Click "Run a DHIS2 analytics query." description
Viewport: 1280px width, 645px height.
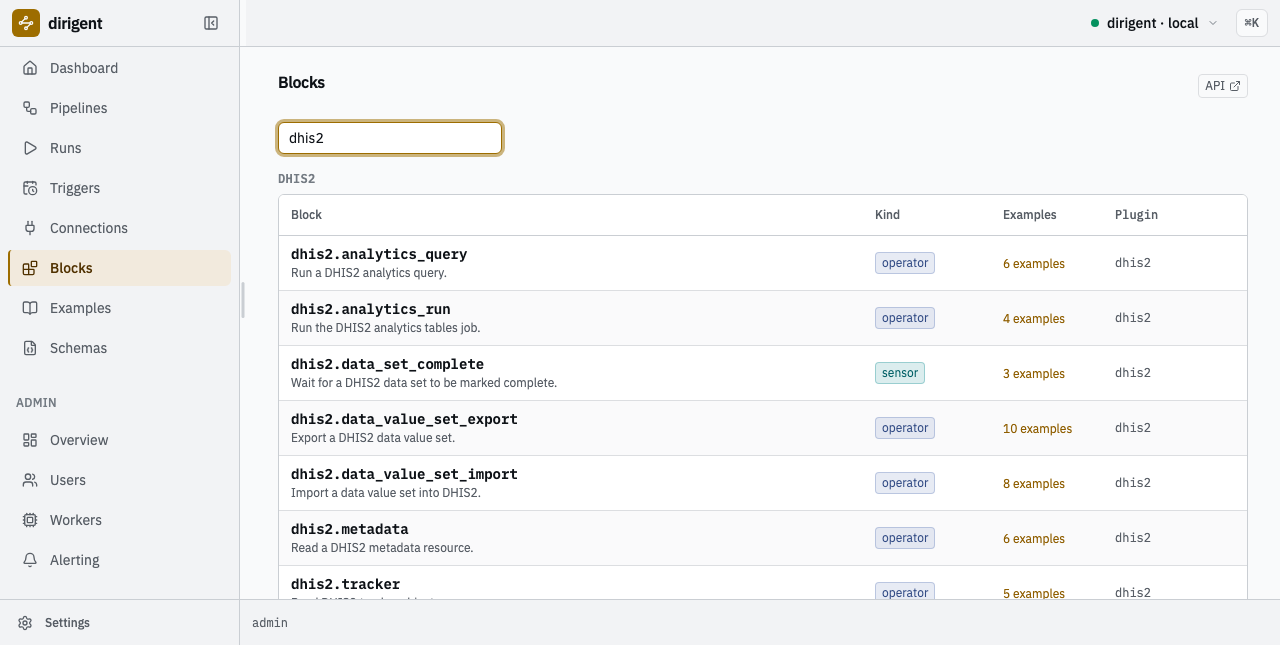[x=369, y=273]
